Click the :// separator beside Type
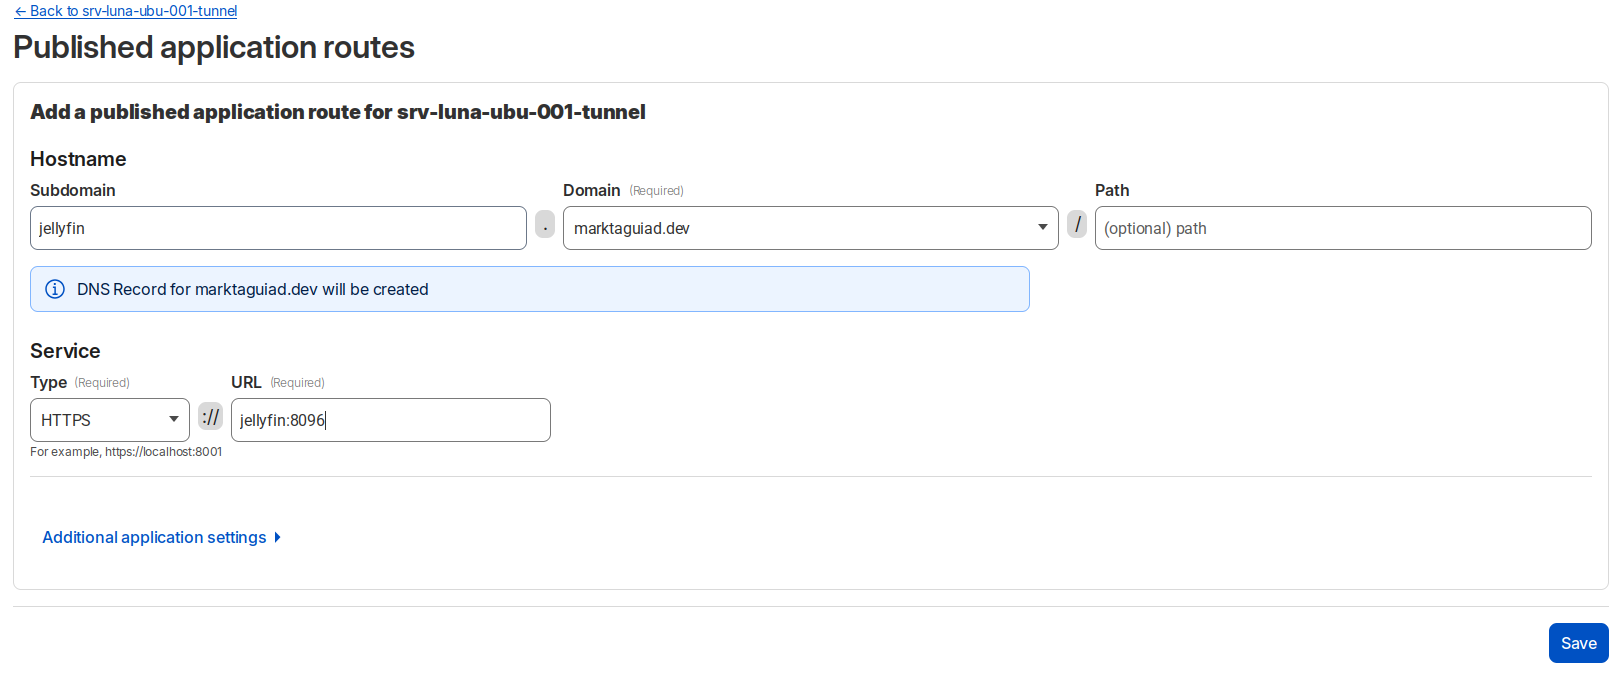The image size is (1622, 690). click(x=210, y=417)
